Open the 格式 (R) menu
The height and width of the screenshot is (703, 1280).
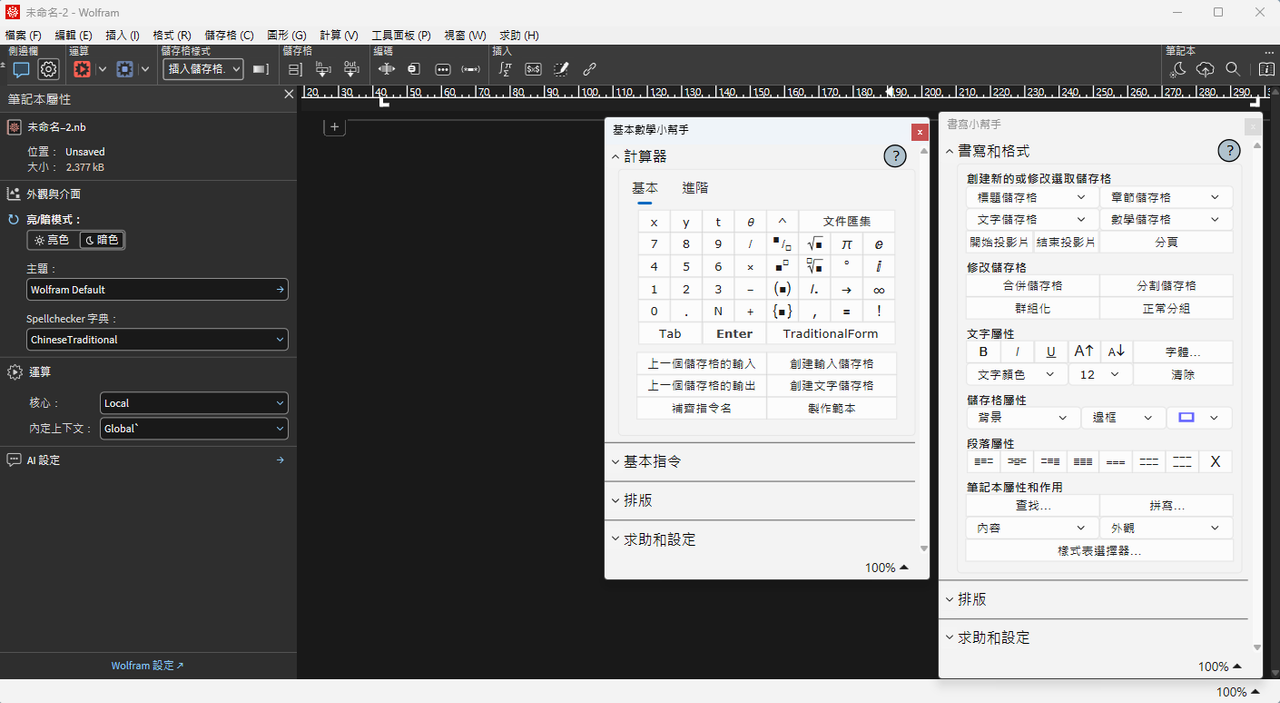tap(172, 35)
